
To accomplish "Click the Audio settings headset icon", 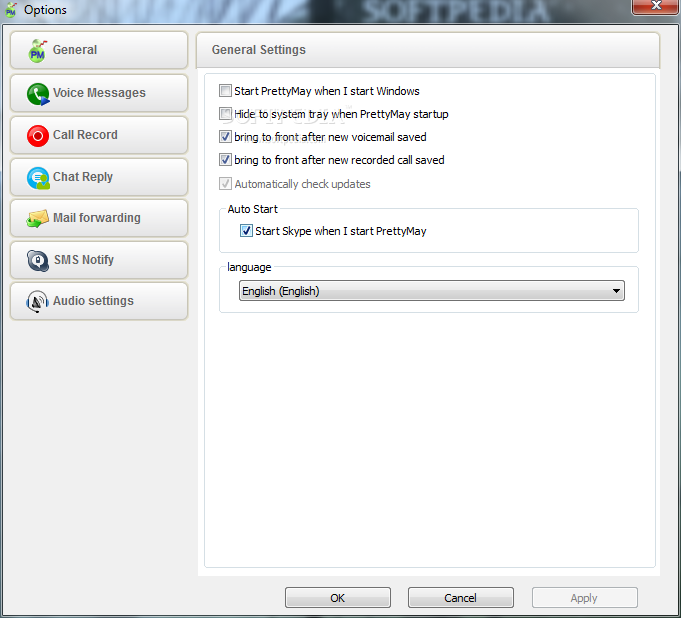I will point(37,301).
